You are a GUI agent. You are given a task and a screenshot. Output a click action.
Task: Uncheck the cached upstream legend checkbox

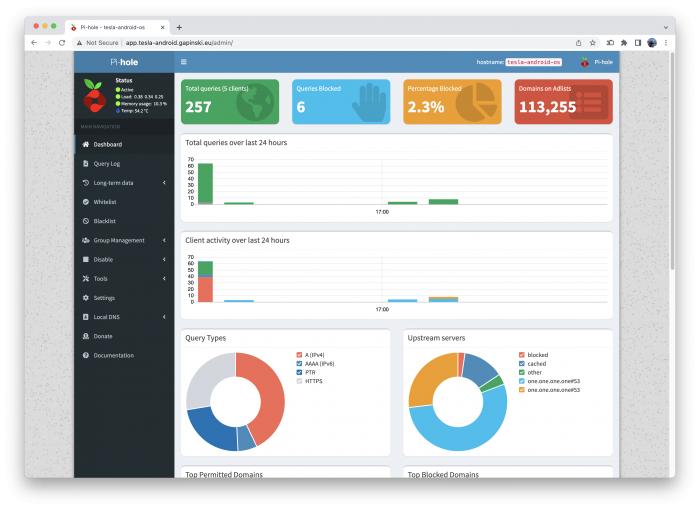click(521, 364)
